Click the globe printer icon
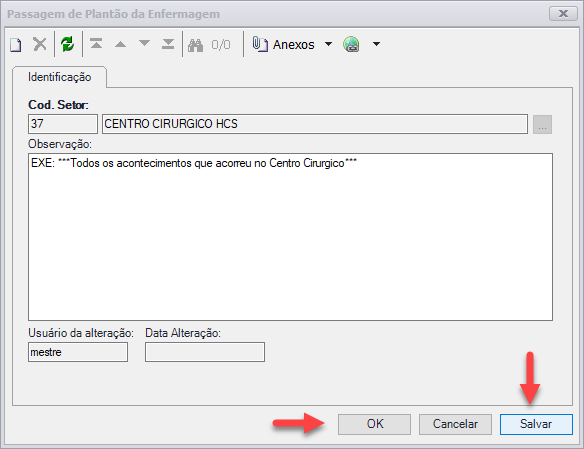The height and width of the screenshot is (449, 584). click(x=351, y=44)
